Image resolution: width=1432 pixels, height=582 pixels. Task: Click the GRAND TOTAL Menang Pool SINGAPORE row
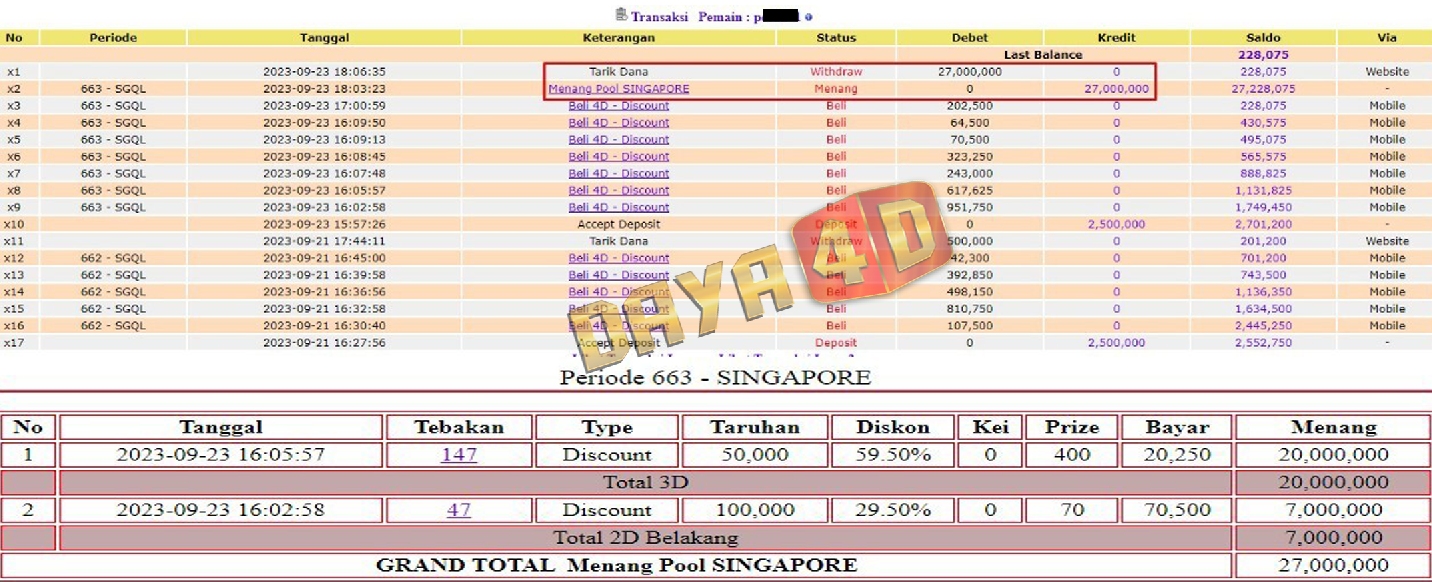[616, 565]
